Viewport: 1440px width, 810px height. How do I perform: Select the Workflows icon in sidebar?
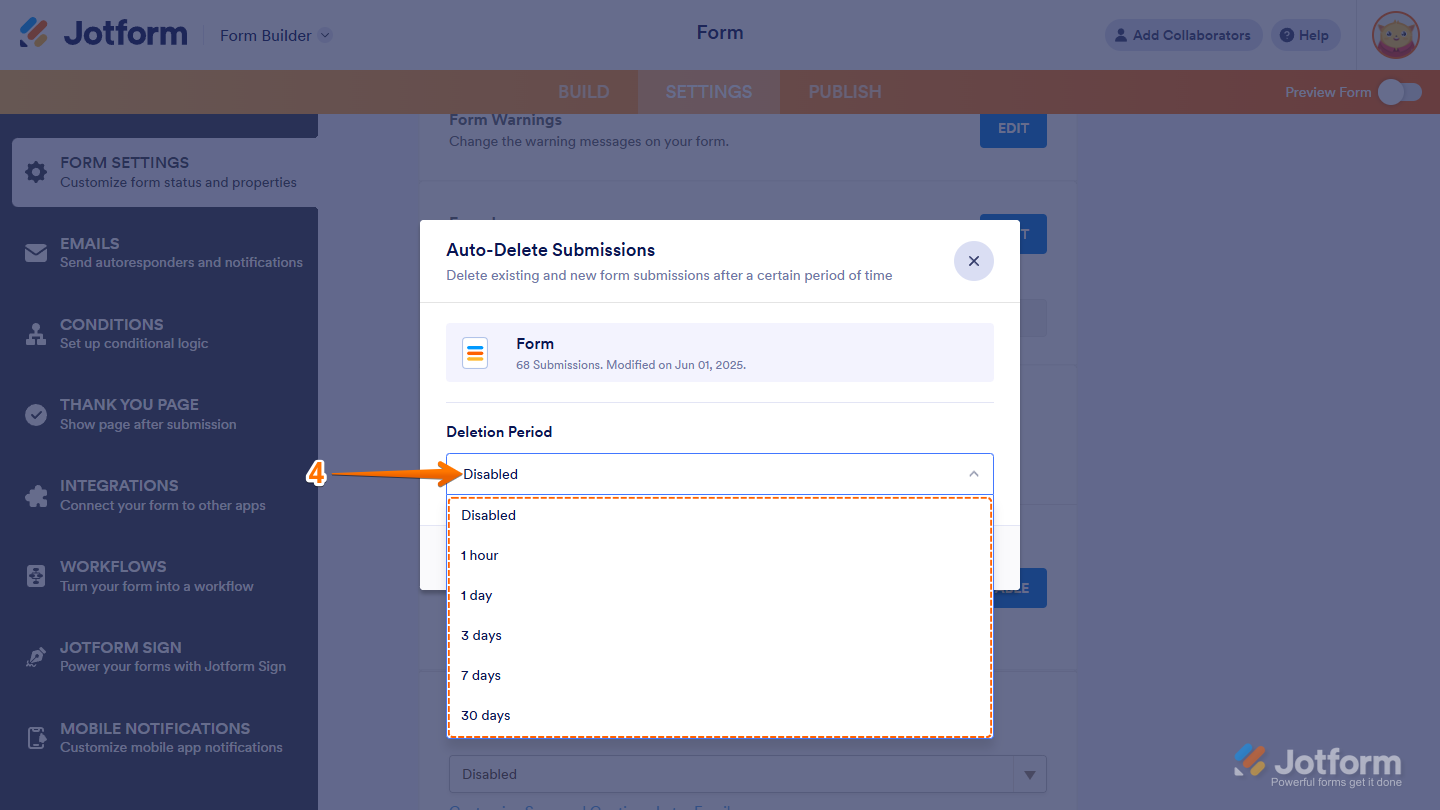[x=36, y=576]
